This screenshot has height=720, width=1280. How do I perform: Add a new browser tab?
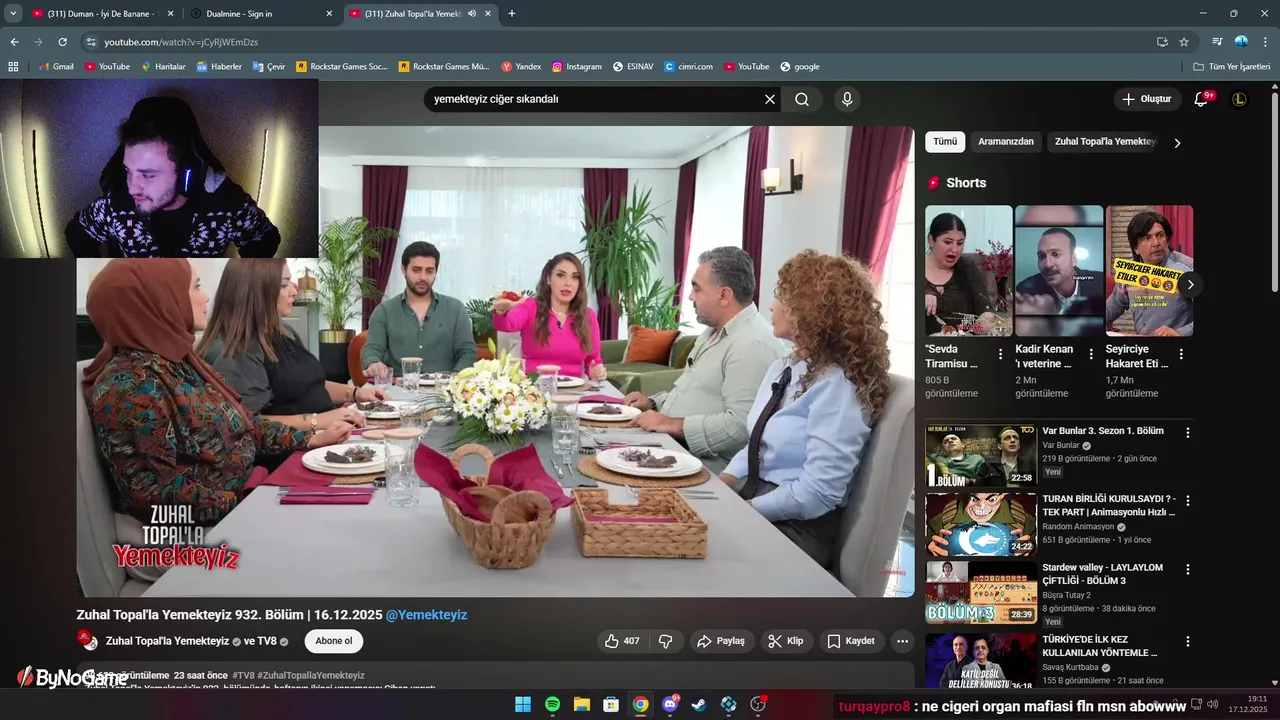click(512, 14)
